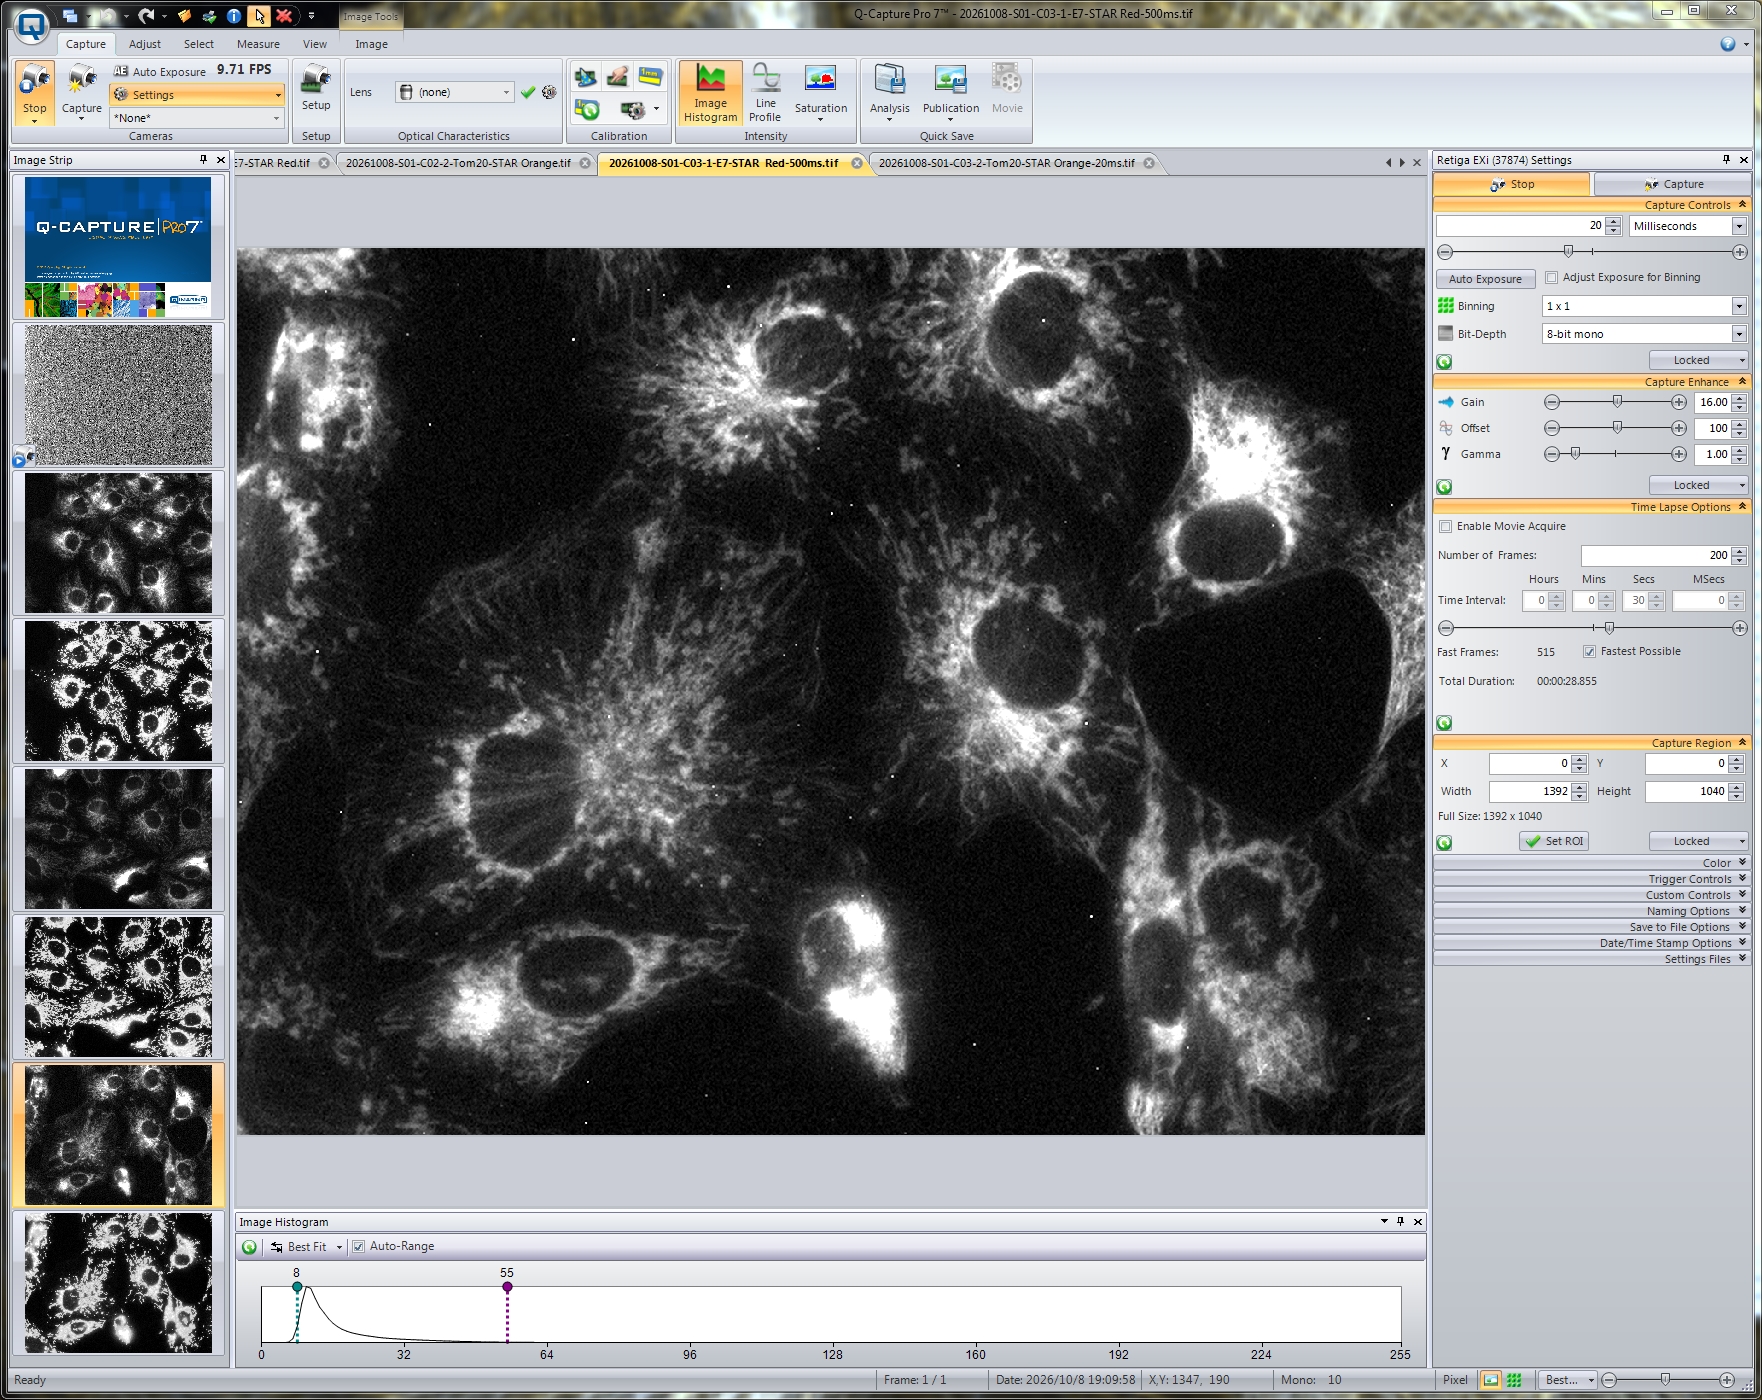This screenshot has height=1400, width=1762.
Task: Switch to the Measure ribbon tab
Action: 258,44
